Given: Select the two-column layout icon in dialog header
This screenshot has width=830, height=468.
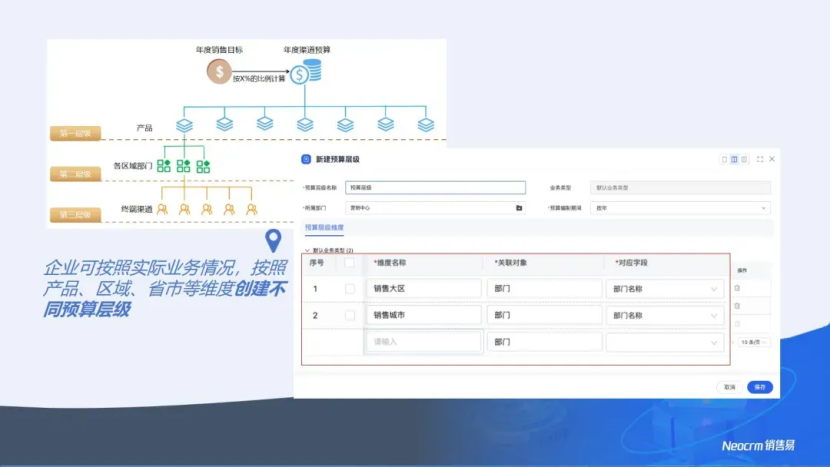Looking at the screenshot, I should pyautogui.click(x=735, y=159).
